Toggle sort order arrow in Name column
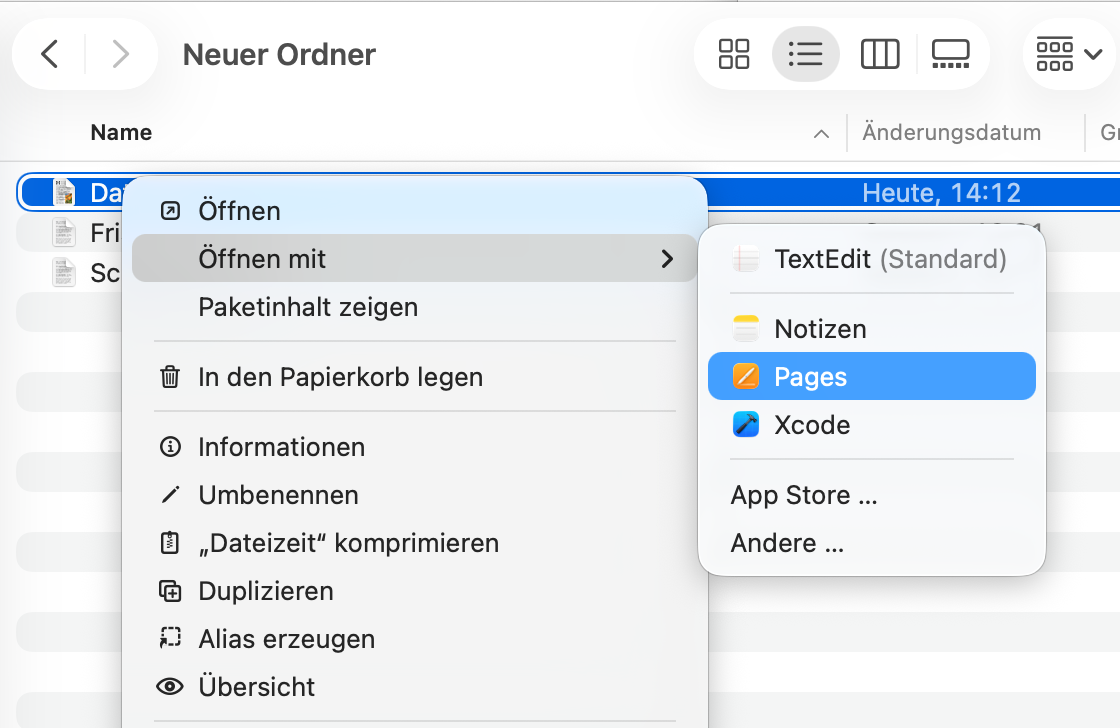Viewport: 1120px width, 728px height. (x=821, y=134)
